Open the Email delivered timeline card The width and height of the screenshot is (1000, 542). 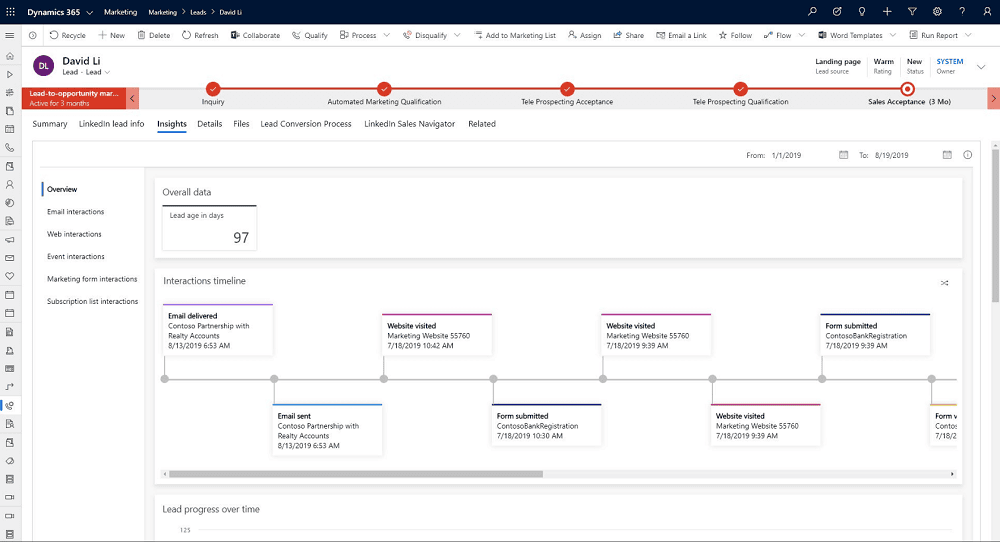click(217, 330)
